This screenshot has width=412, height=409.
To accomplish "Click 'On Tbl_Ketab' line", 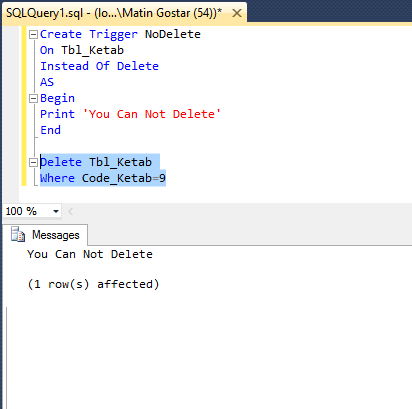I will point(82,50).
